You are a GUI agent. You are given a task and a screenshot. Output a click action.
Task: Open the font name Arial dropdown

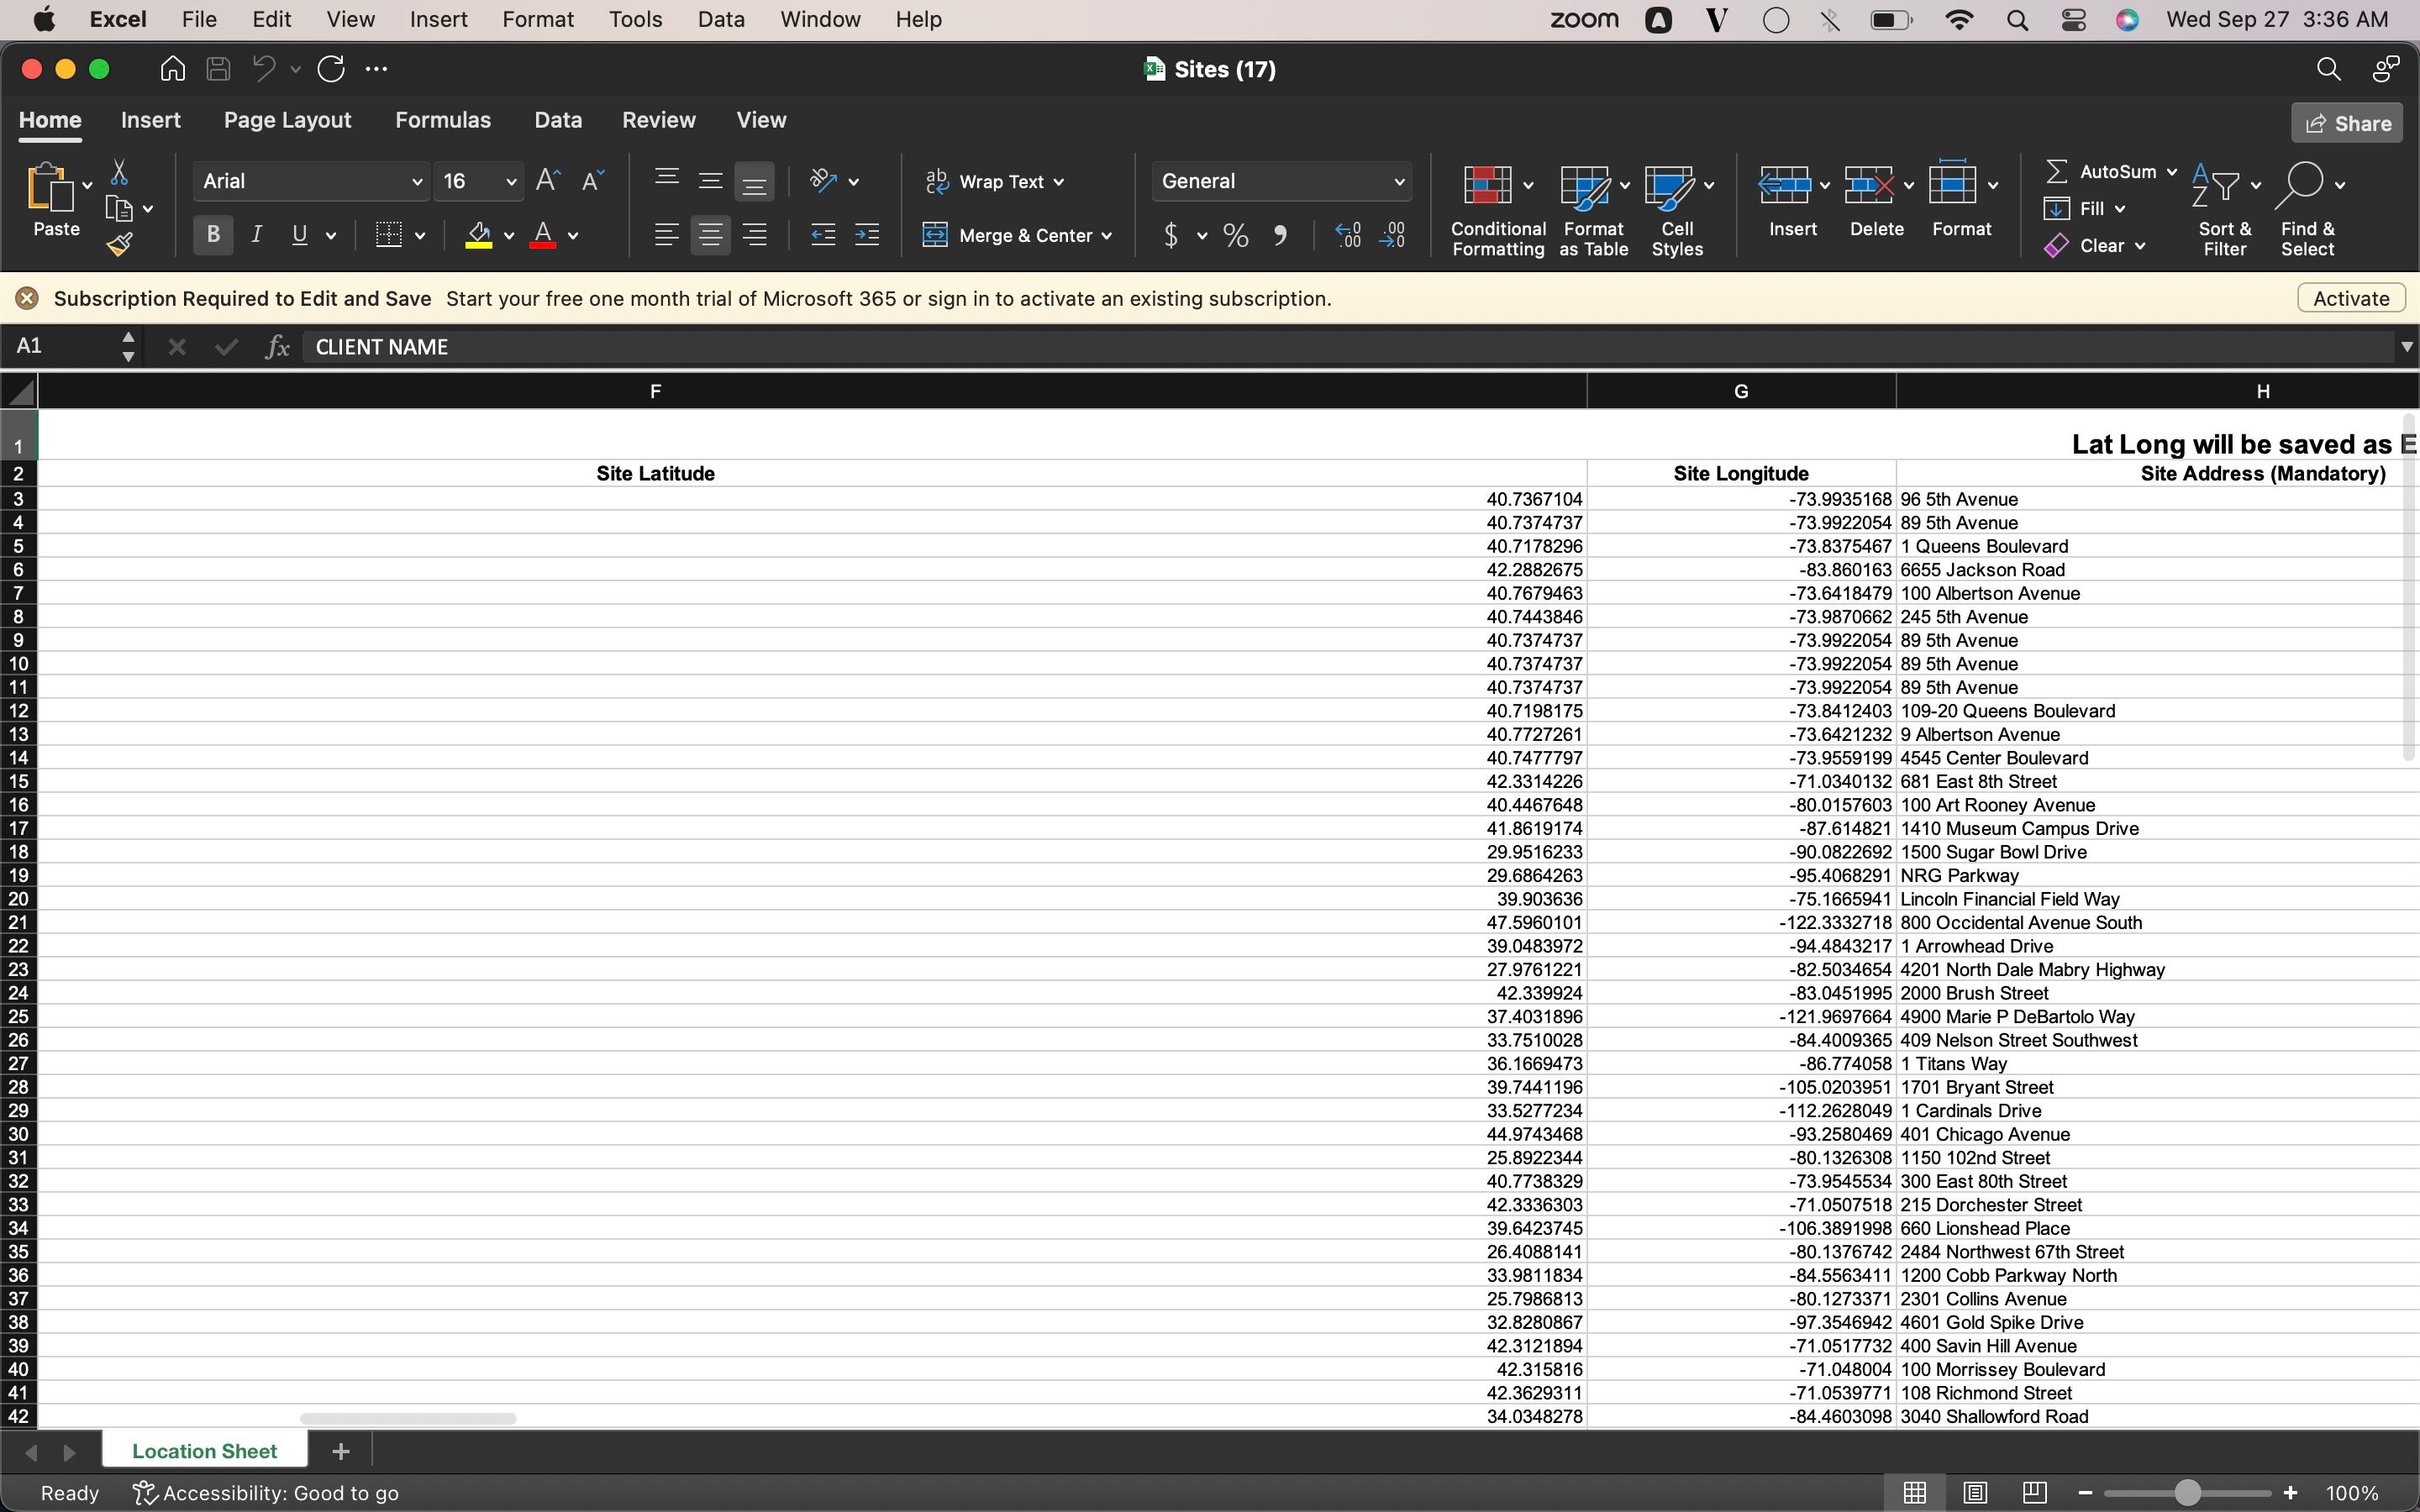pos(417,182)
